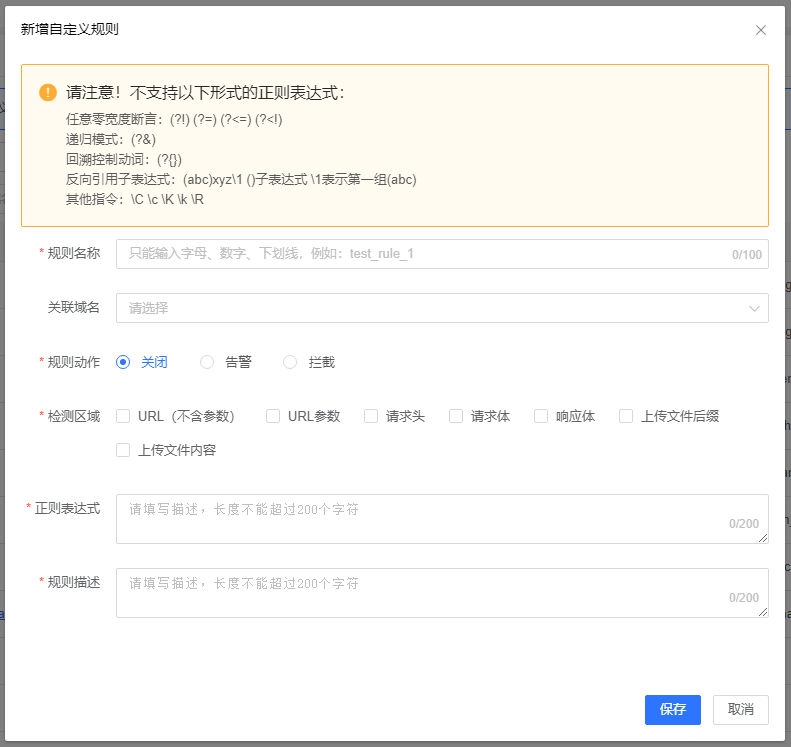Image resolution: width=791 pixels, height=747 pixels.
Task: Focus the 规则名称 input field
Action: point(442,254)
